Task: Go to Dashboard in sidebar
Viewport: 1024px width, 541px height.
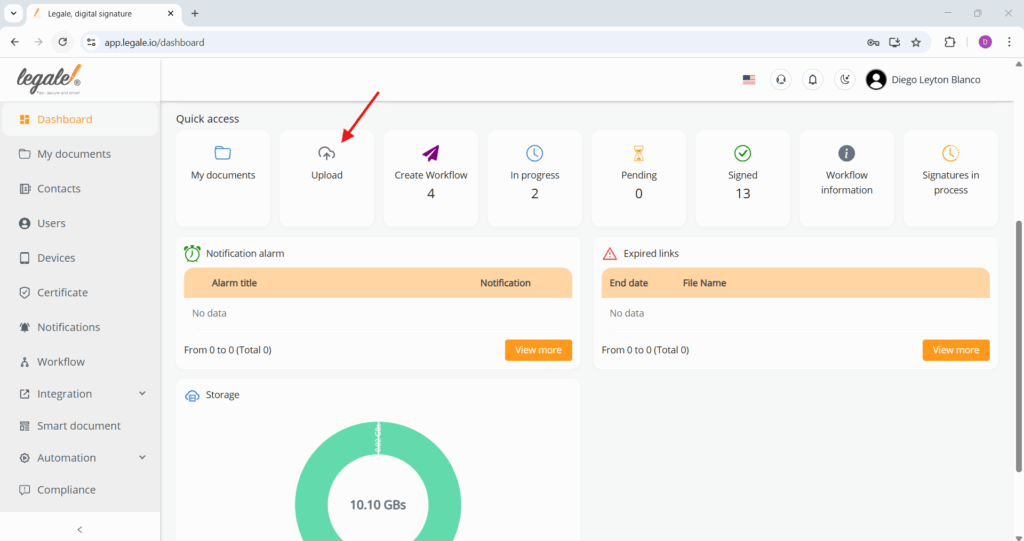Action: pos(80,119)
